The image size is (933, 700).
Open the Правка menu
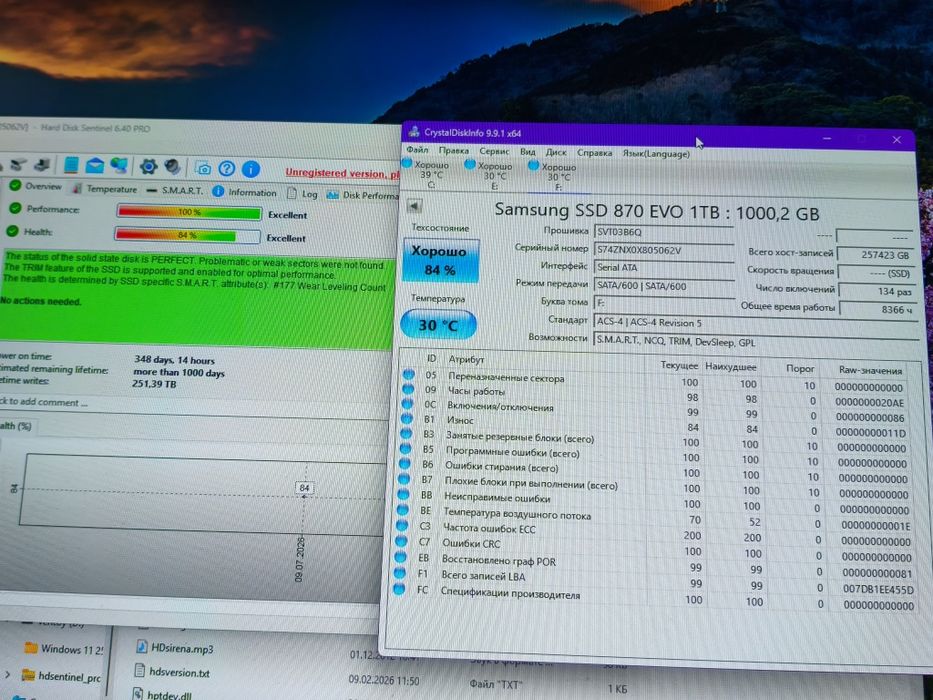click(x=453, y=151)
